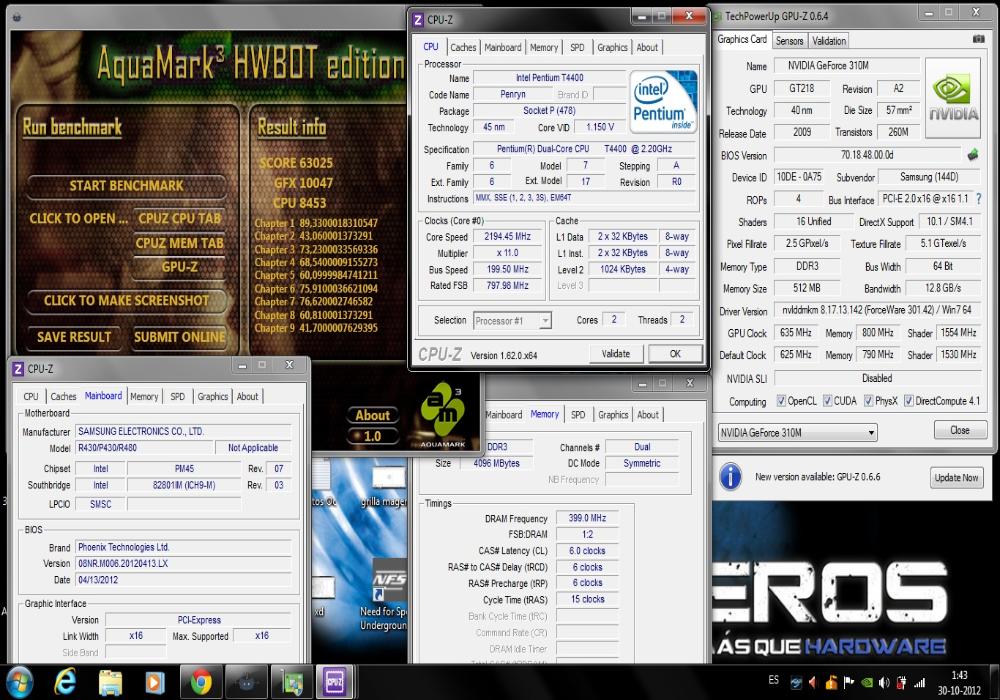Click CLICK TO MAKE SCREENSHOT button
Viewport: 1000px width, 700px height.
126,300
